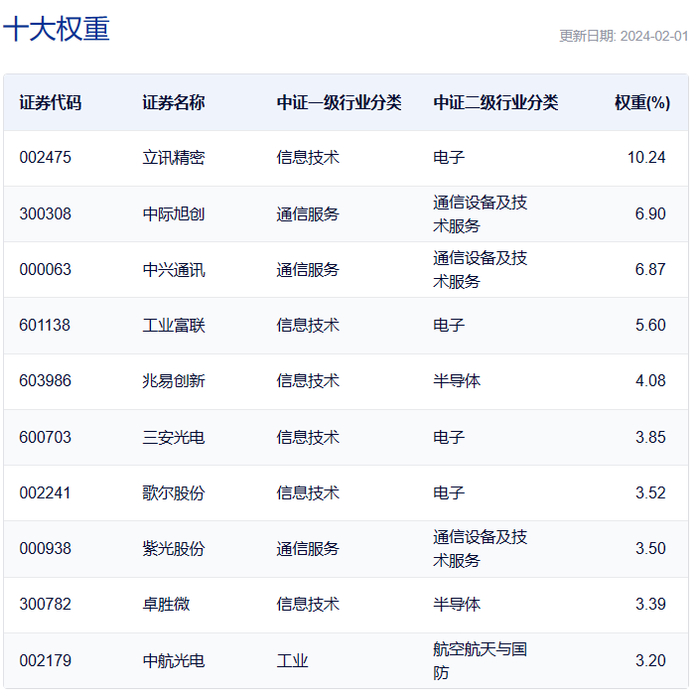
Task: Click stock name 三安光电
Action: pos(174,437)
